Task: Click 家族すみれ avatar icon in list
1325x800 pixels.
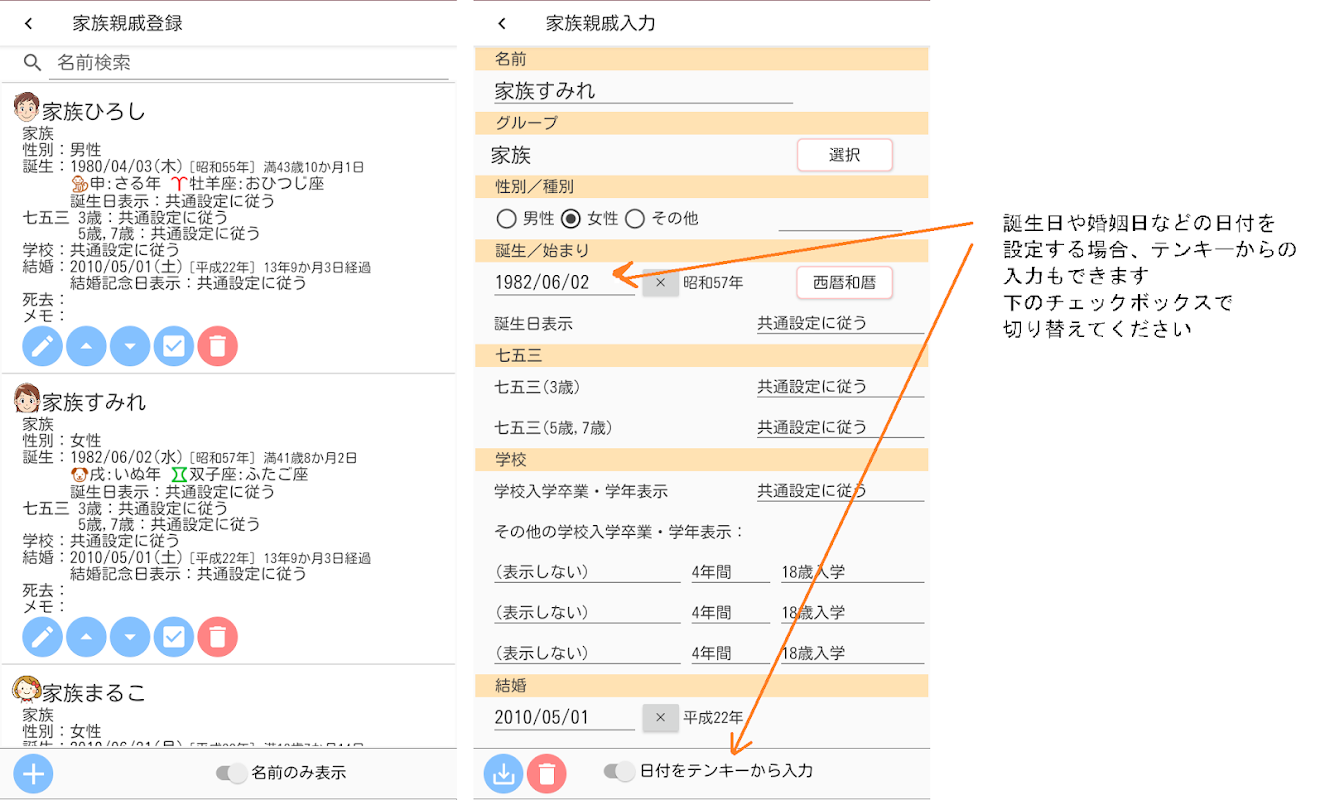Action: click(27, 398)
